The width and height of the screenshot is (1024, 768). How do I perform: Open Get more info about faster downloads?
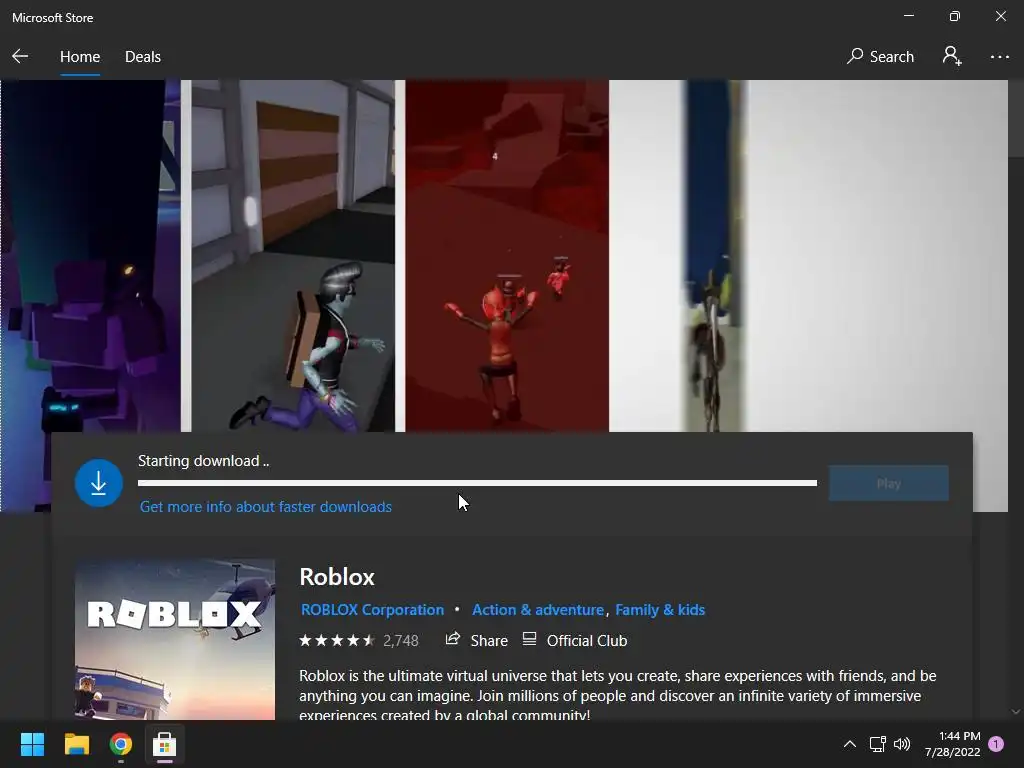coord(266,507)
